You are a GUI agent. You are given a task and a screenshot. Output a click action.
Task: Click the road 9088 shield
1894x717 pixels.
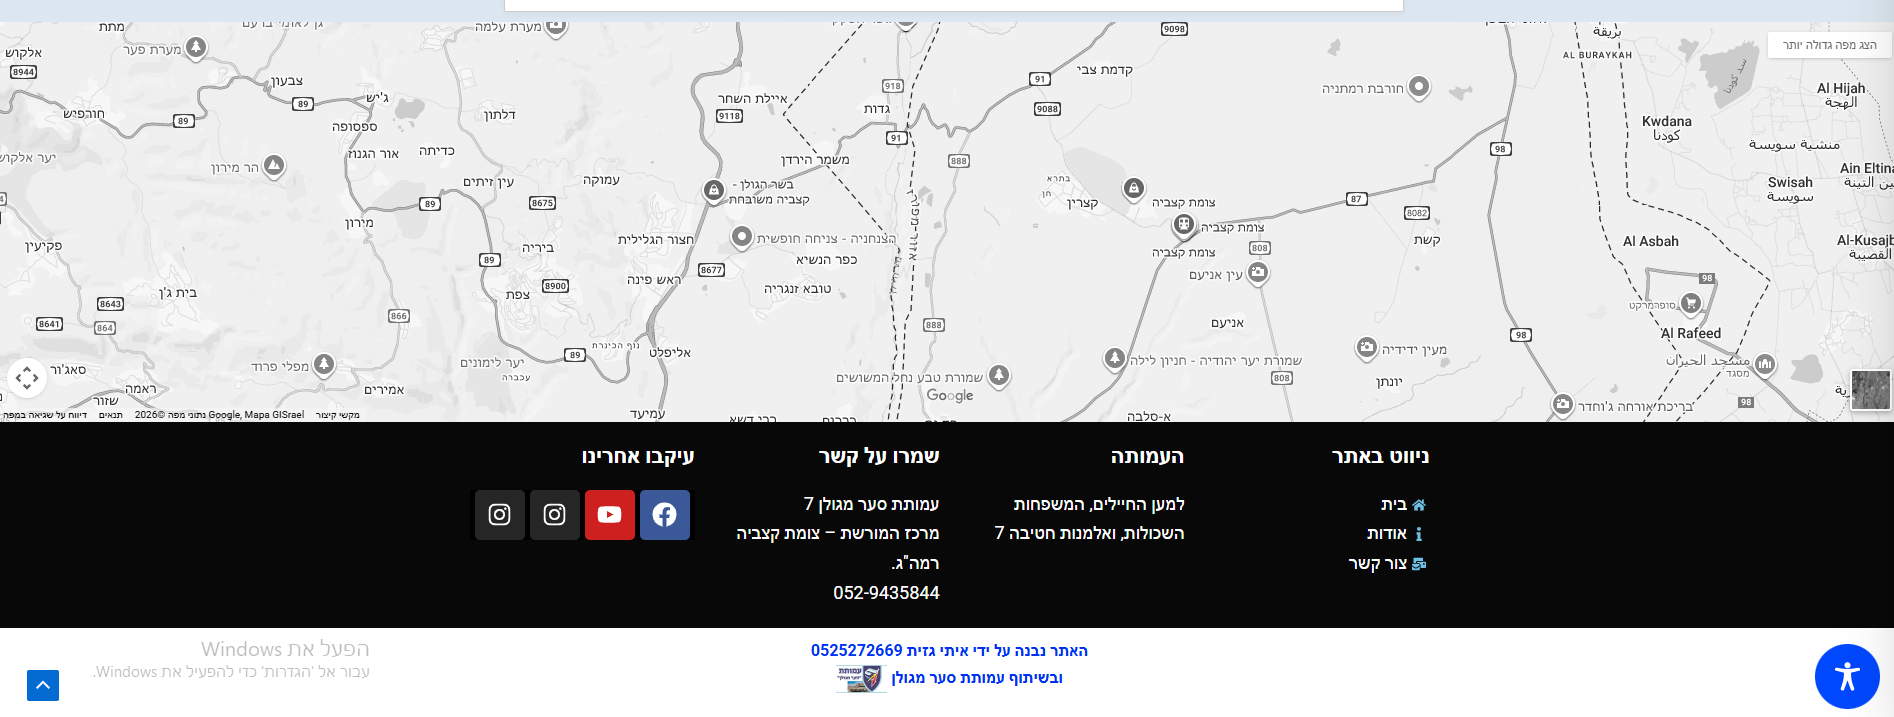pos(1047,109)
